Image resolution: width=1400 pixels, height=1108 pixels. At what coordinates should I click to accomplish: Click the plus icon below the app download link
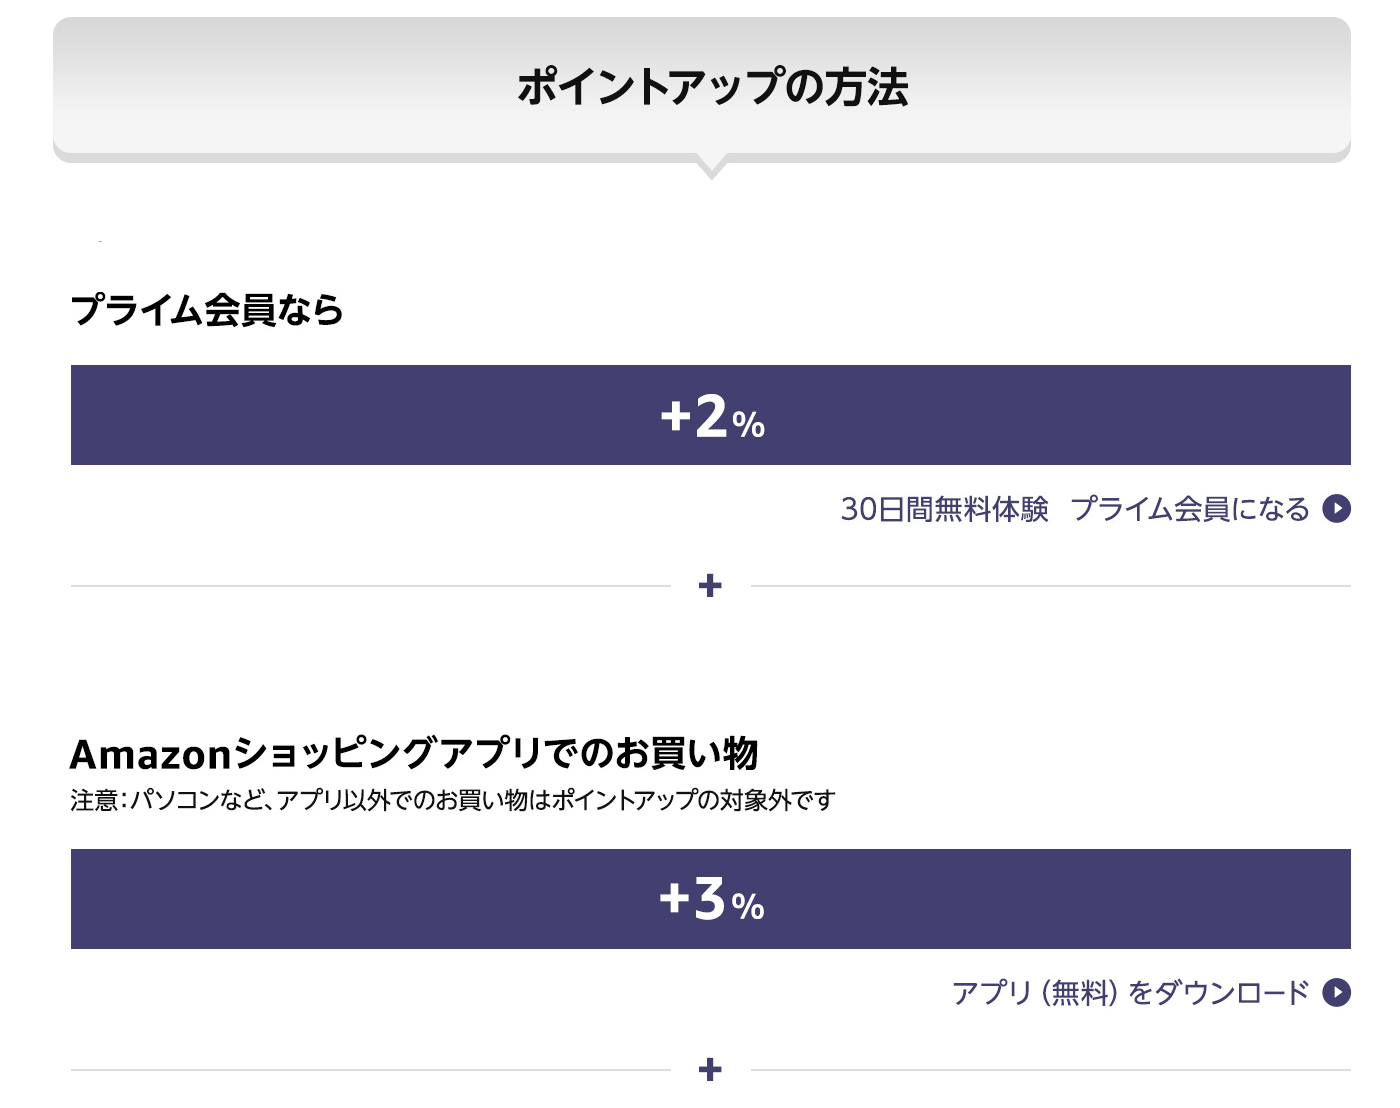(710, 1070)
